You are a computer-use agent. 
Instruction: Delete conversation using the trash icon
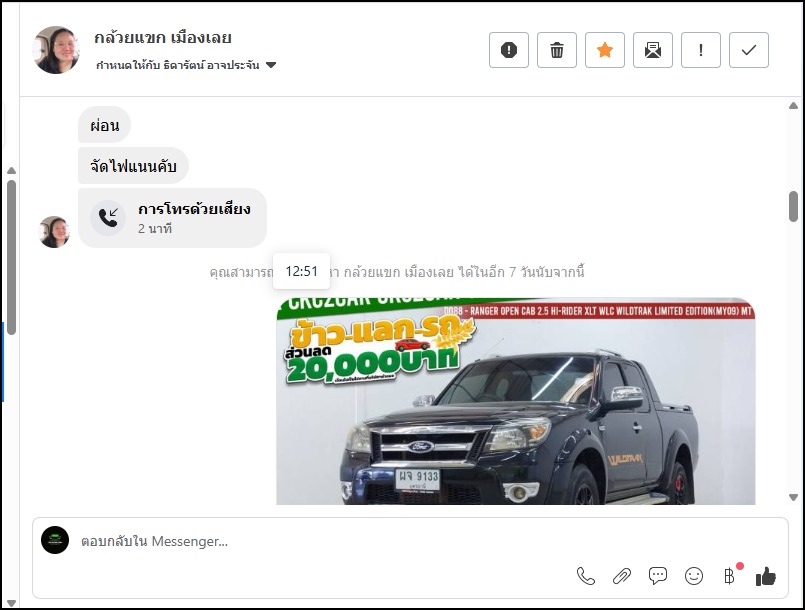point(557,50)
